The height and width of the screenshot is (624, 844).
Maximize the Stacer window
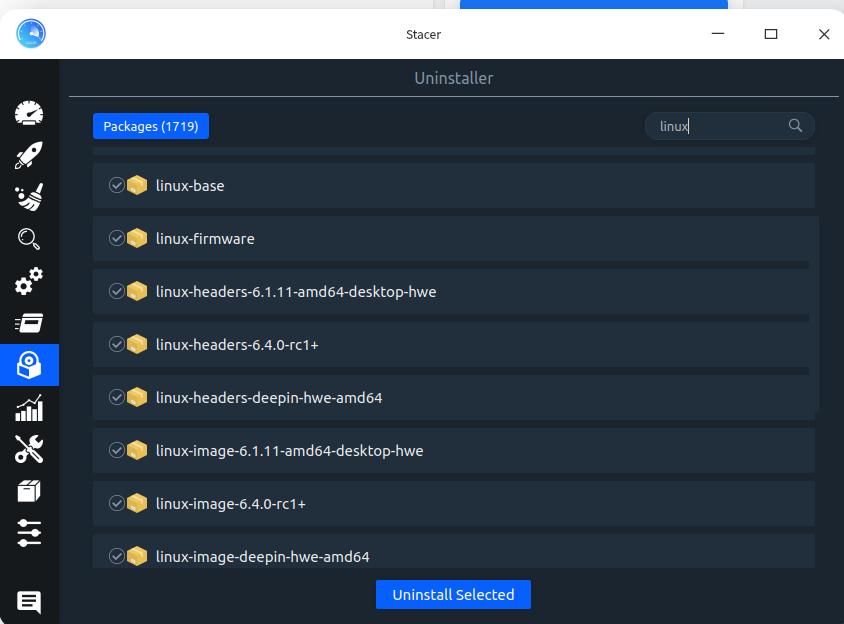point(771,34)
